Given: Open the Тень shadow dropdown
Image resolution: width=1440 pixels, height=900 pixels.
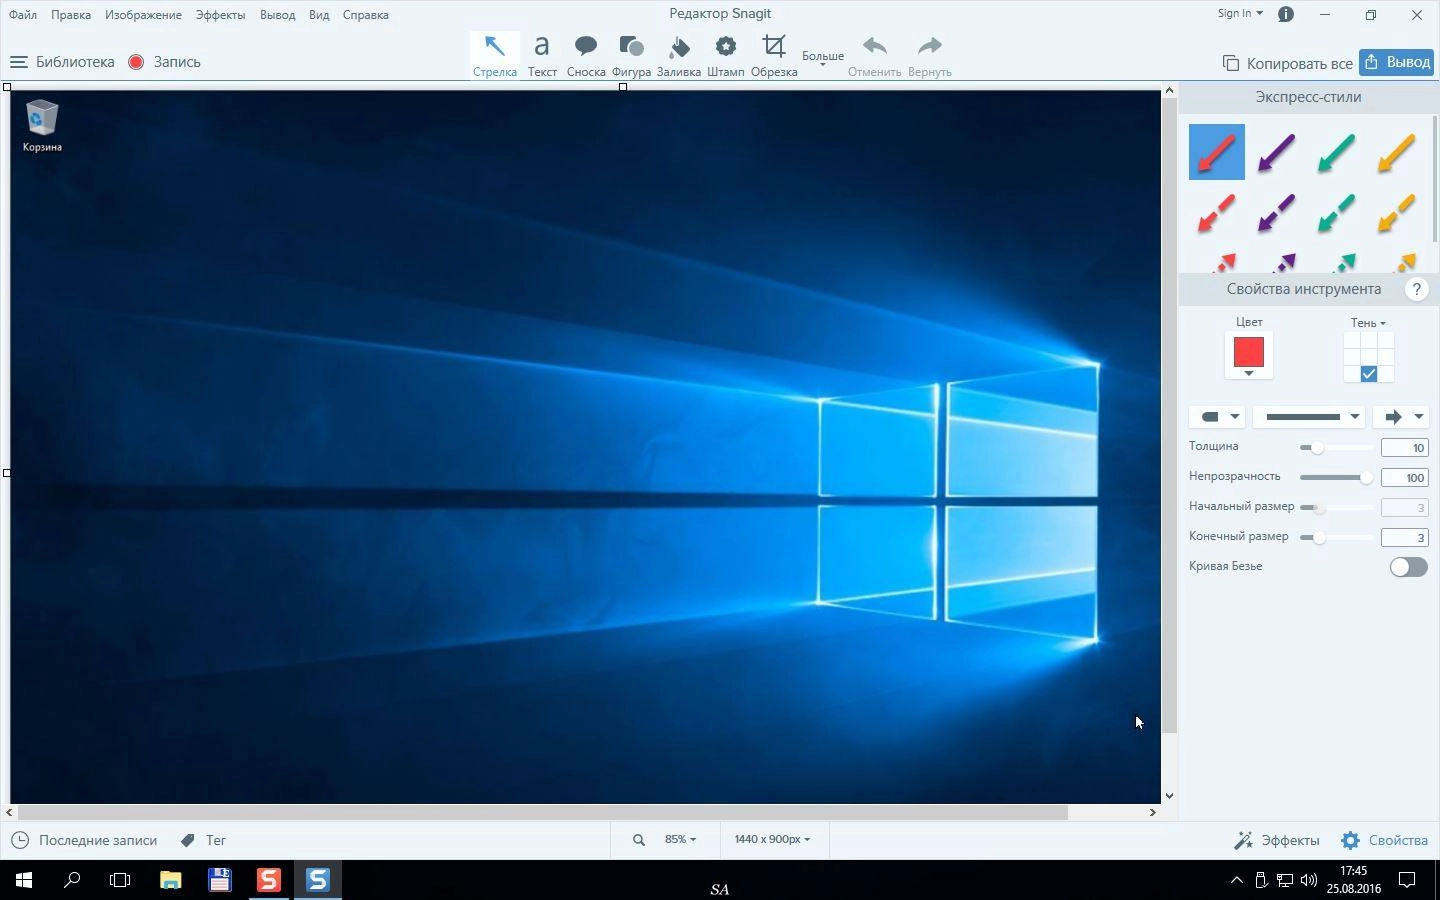Looking at the screenshot, I should click(1368, 323).
